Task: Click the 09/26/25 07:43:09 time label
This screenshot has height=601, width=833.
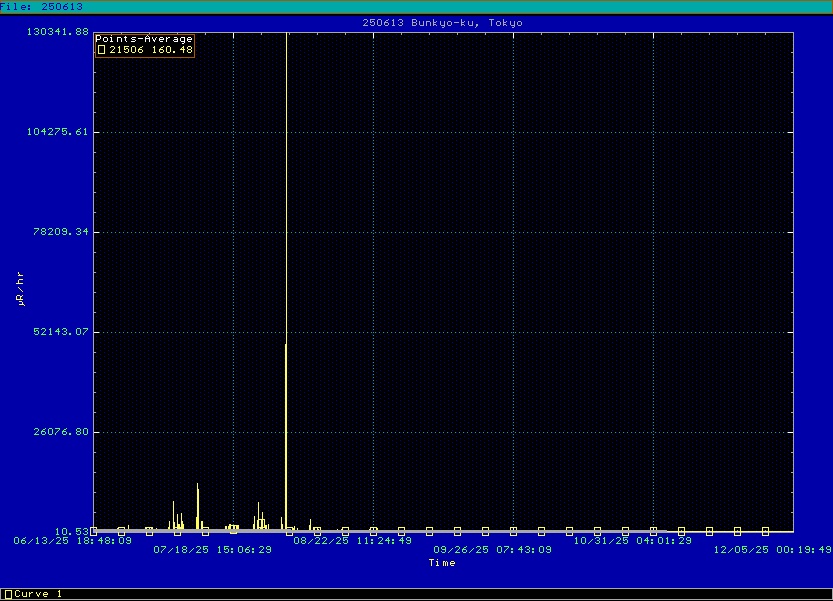Action: coord(492,549)
